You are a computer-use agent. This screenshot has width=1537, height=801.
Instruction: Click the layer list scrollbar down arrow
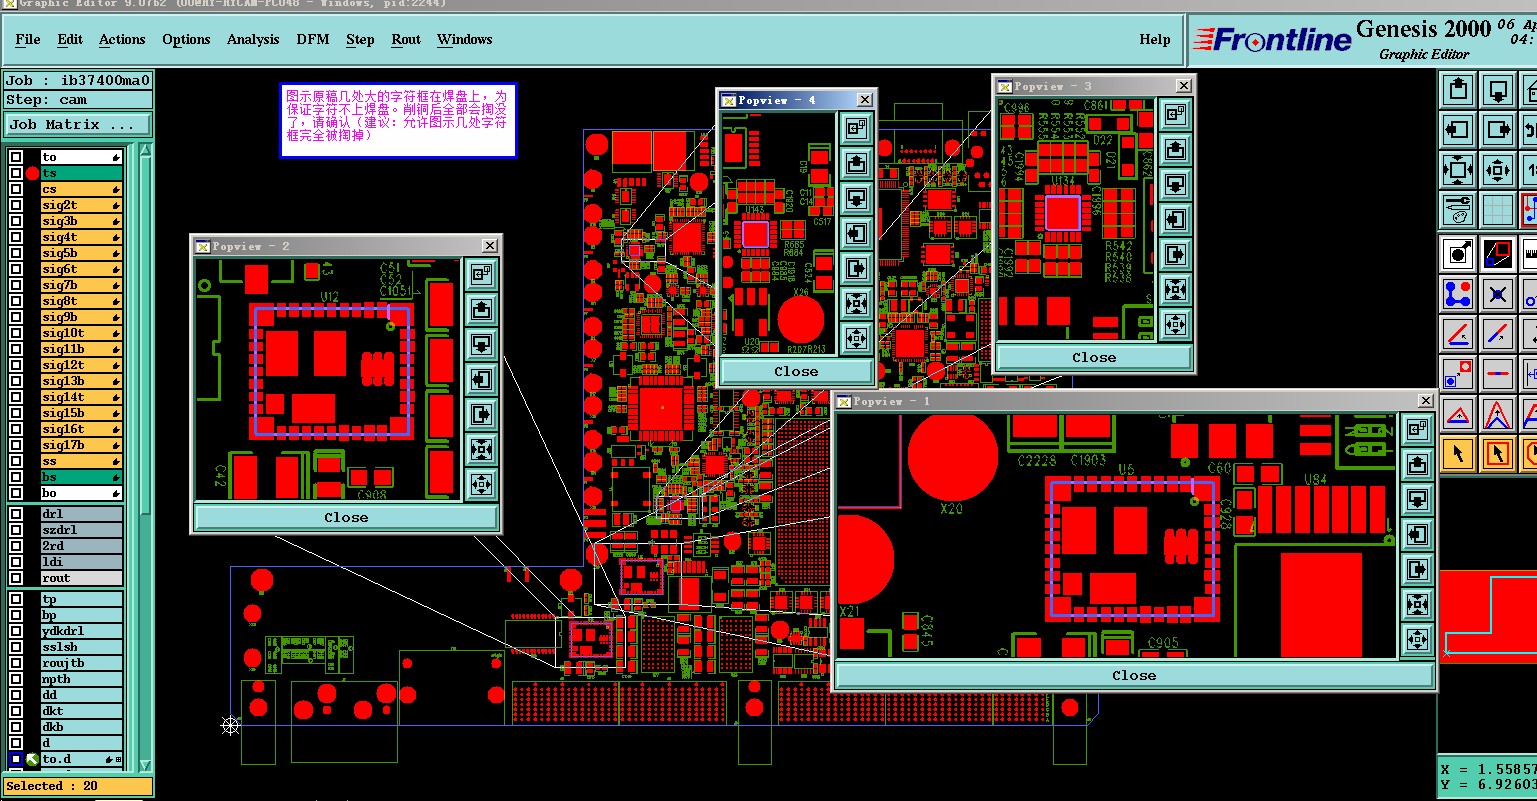pos(145,766)
